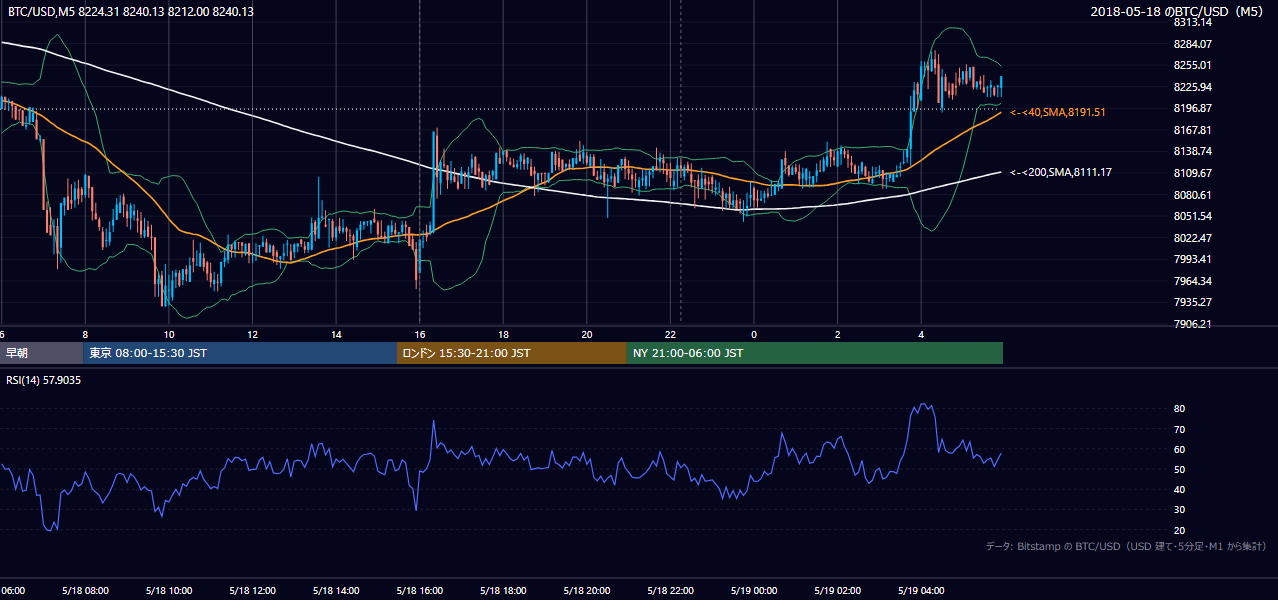
Task: Click price level 8051.54 on price axis
Action: tap(1192, 216)
